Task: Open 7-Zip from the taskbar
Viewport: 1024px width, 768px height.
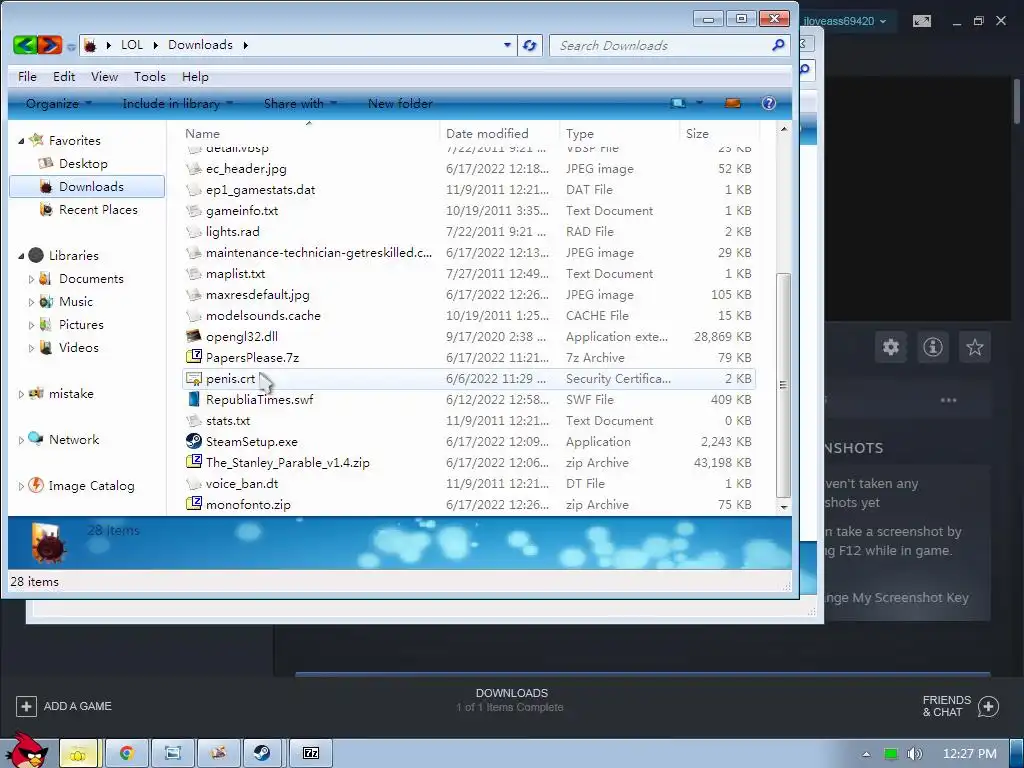Action: point(311,753)
